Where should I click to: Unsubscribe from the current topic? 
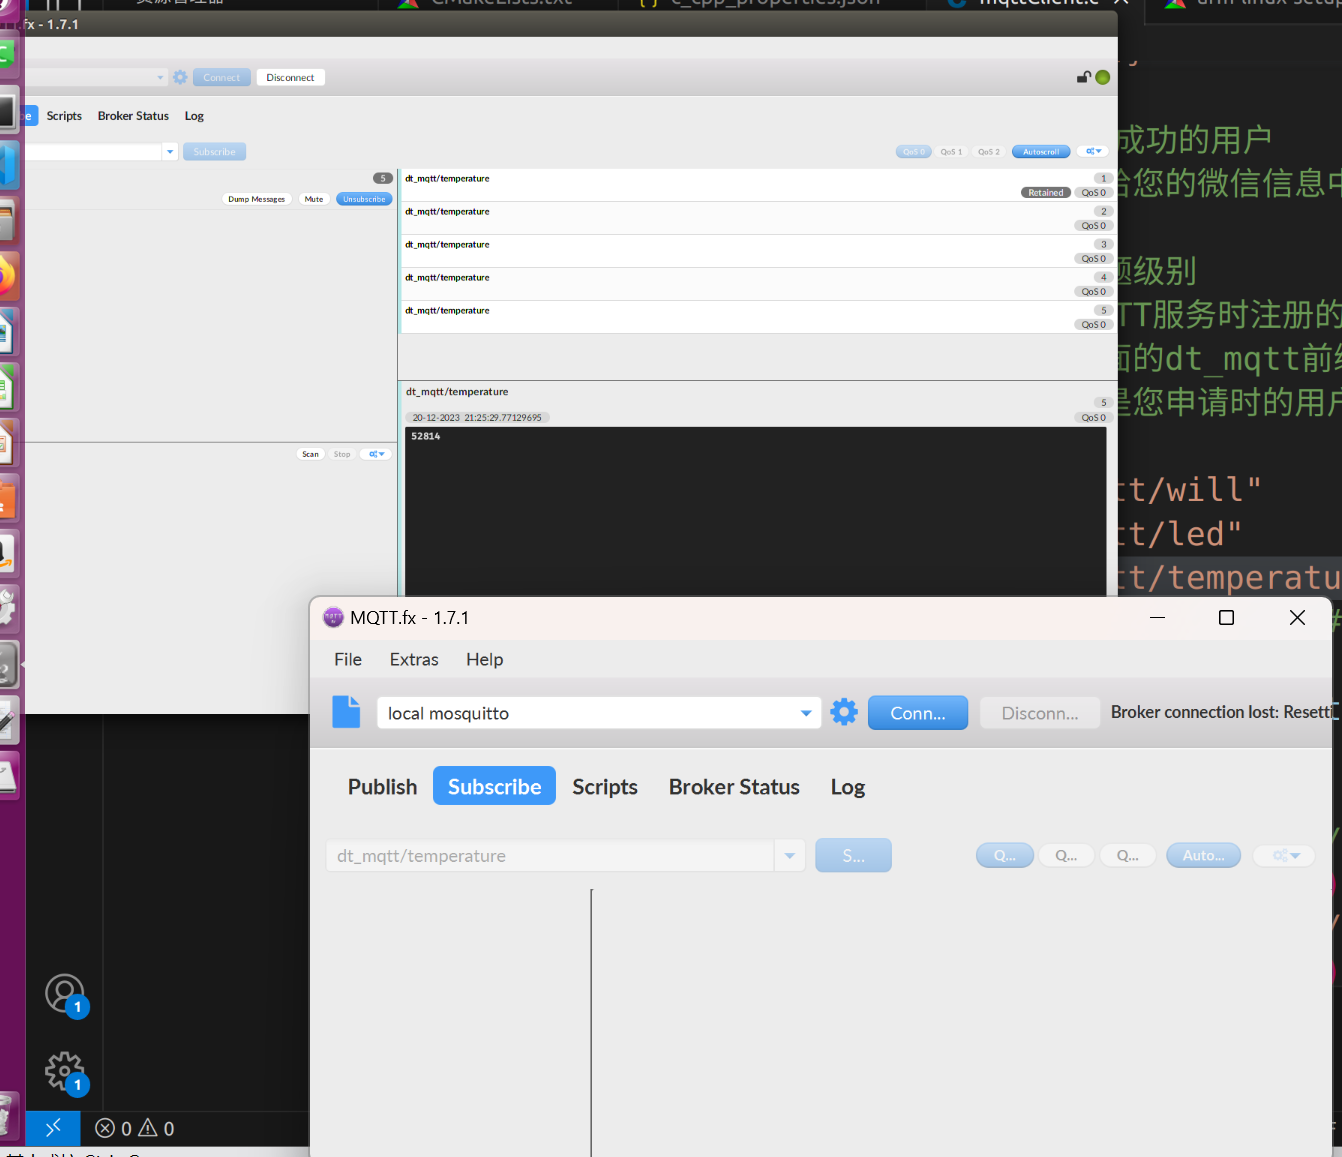[364, 199]
